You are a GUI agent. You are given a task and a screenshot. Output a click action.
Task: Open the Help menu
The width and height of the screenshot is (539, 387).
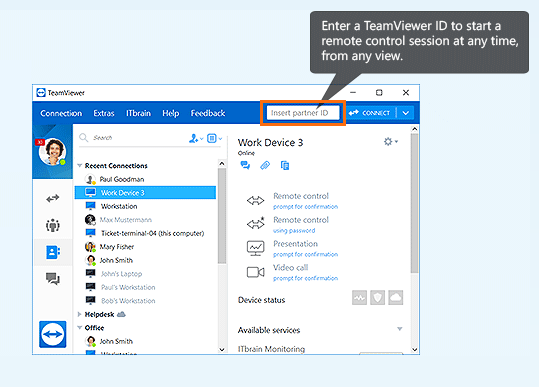tap(170, 113)
